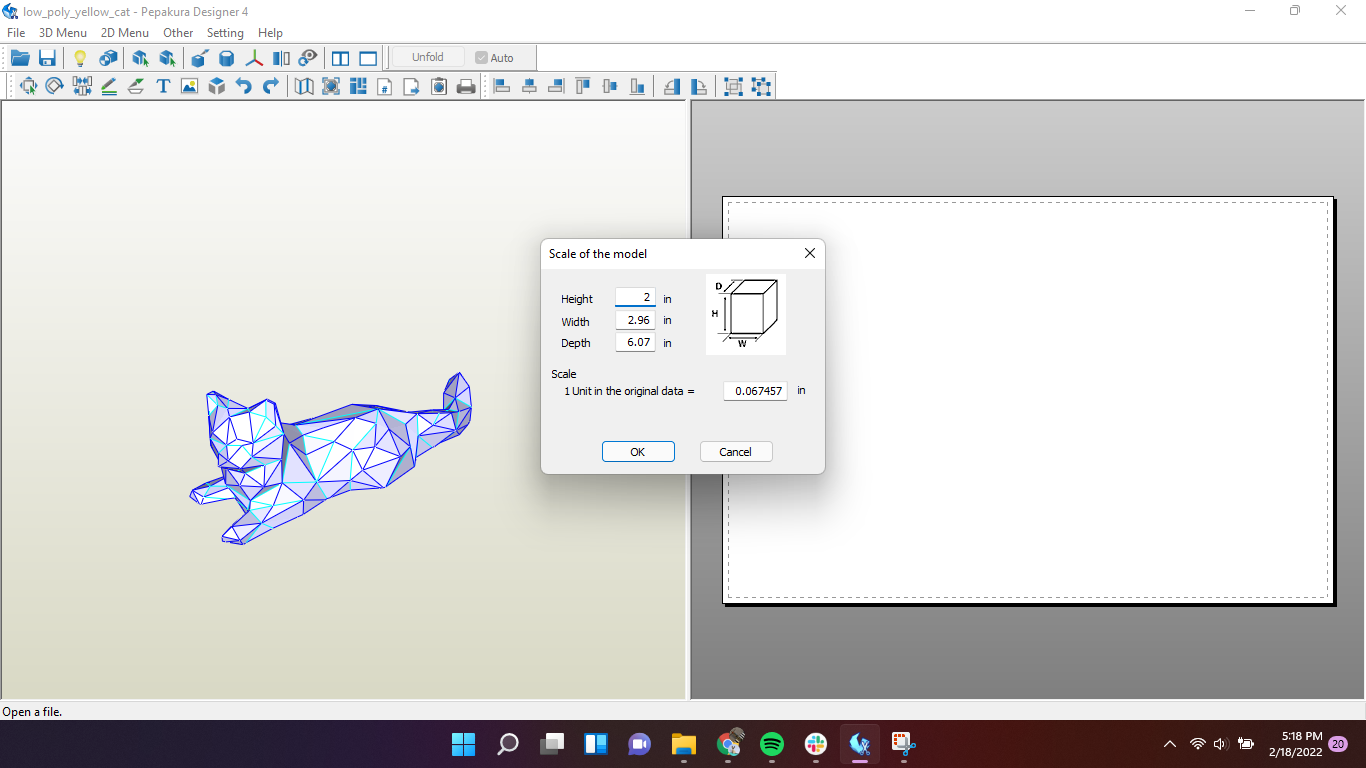Viewport: 1366px width, 768px height.
Task: Open the 2D Menu
Action: pyautogui.click(x=124, y=32)
